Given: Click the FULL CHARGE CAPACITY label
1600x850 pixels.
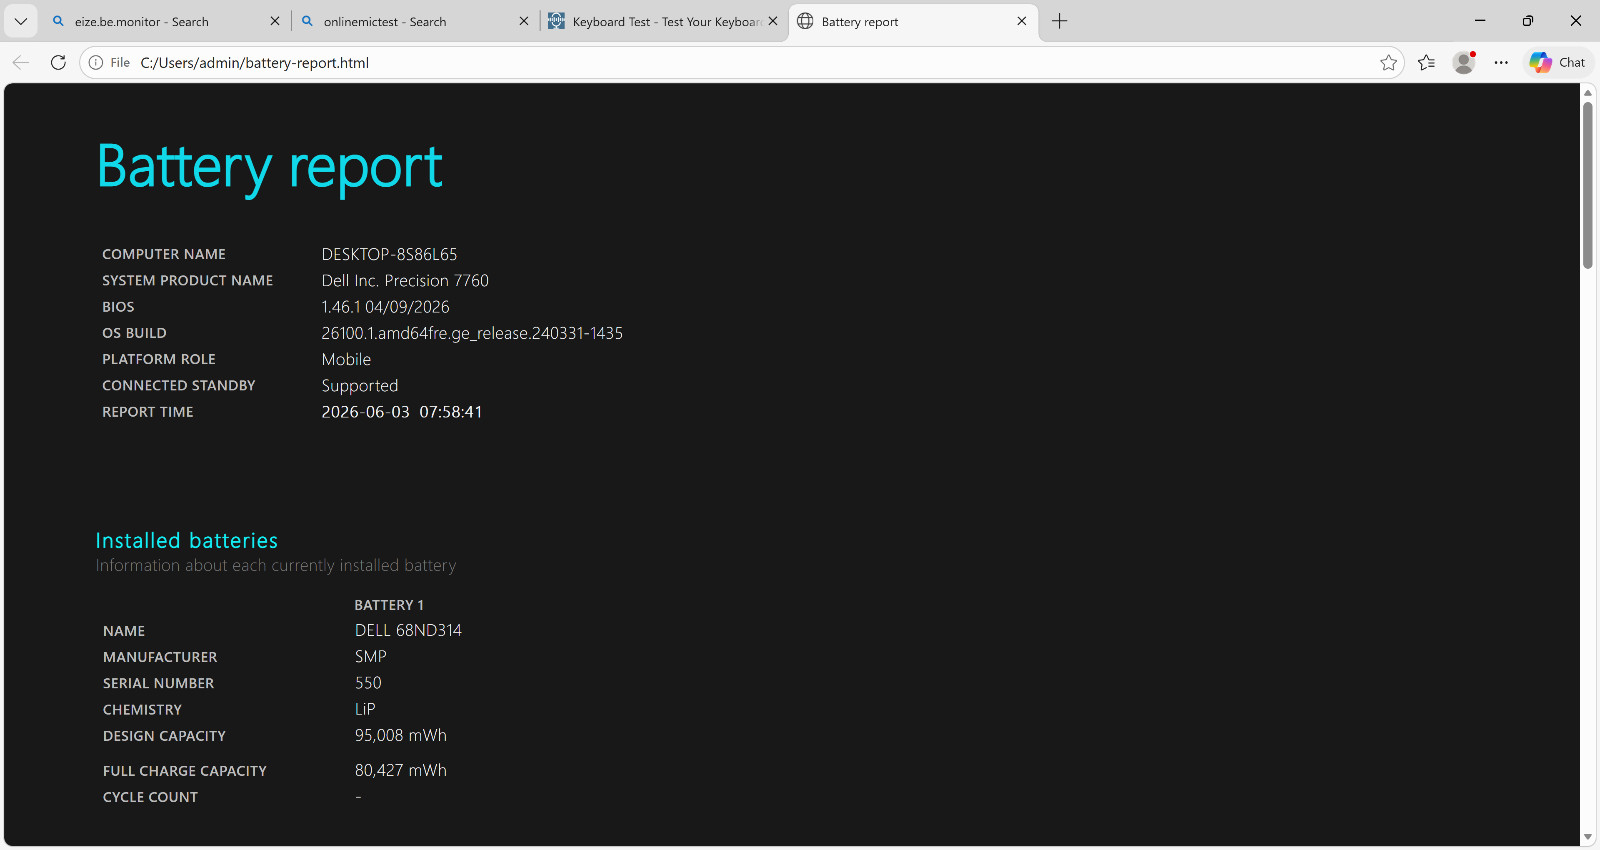Looking at the screenshot, I should click(x=185, y=771).
